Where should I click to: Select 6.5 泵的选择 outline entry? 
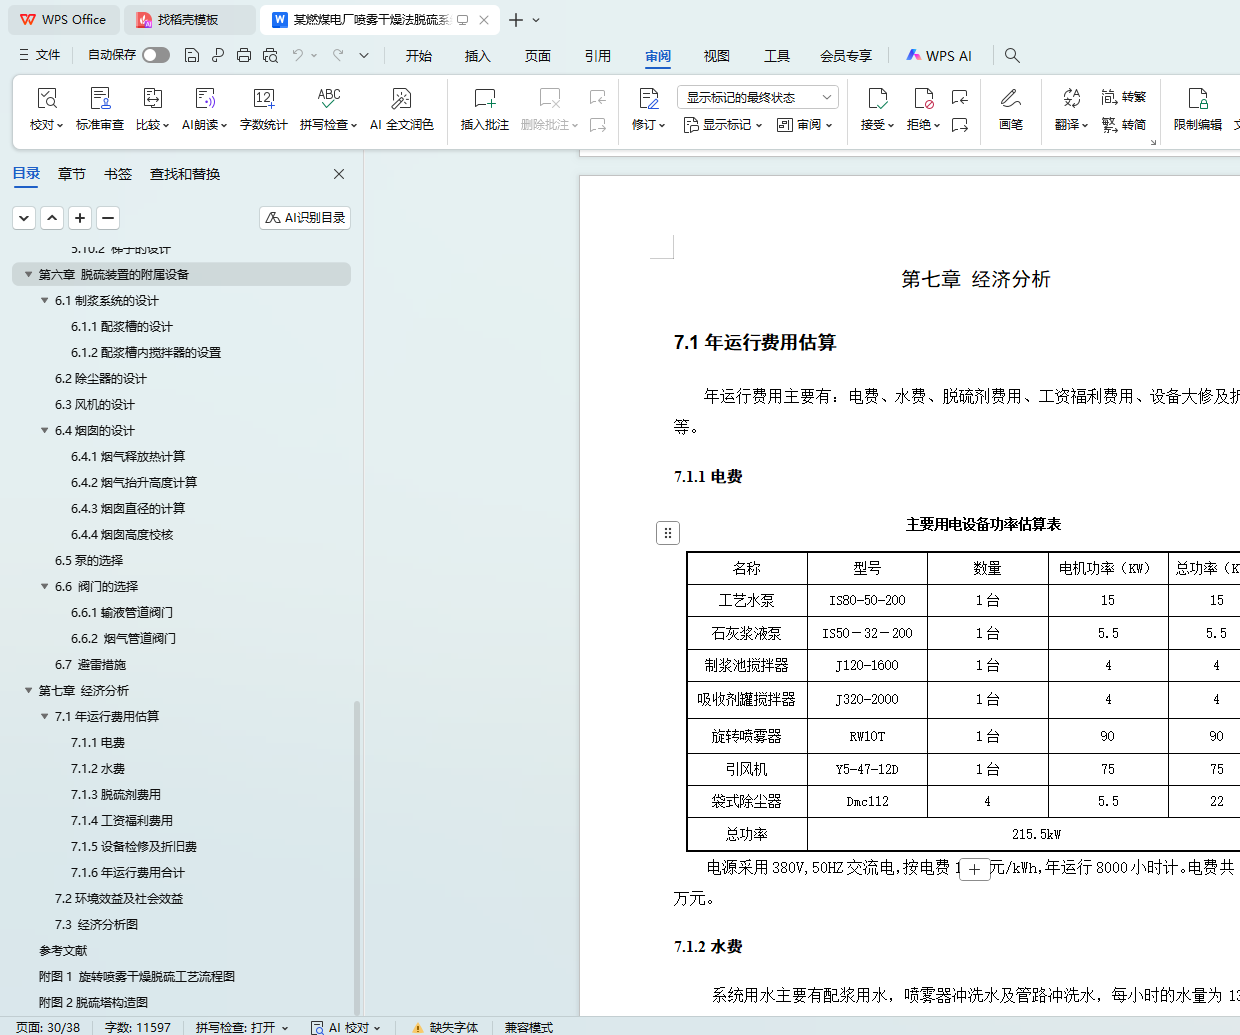click(89, 560)
